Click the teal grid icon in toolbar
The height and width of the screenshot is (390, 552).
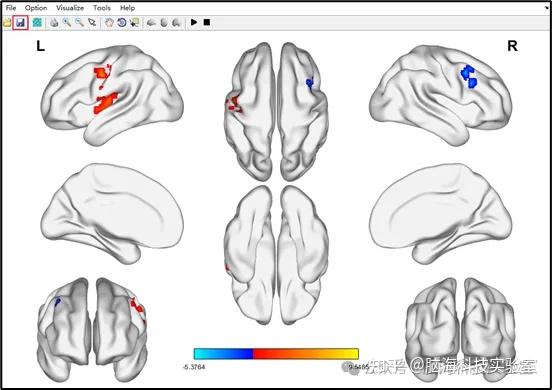[37, 23]
